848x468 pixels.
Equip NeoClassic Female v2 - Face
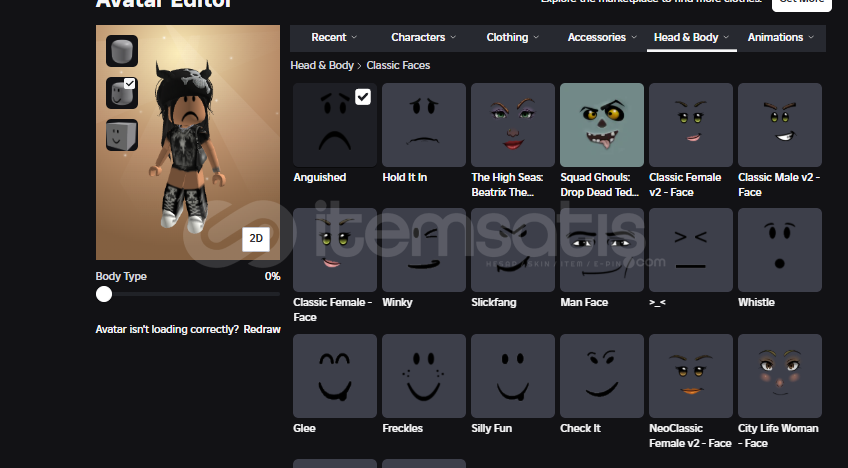[691, 376]
